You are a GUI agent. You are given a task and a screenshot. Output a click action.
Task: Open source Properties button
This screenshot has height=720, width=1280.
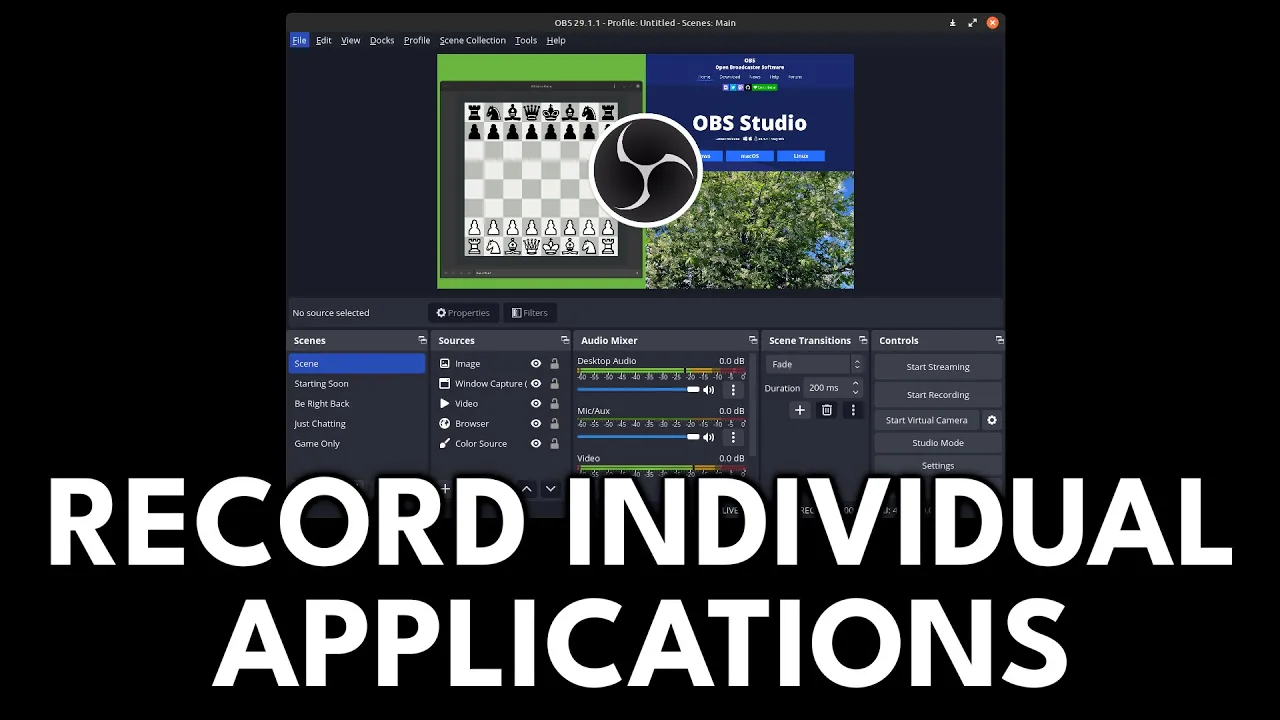(x=463, y=313)
